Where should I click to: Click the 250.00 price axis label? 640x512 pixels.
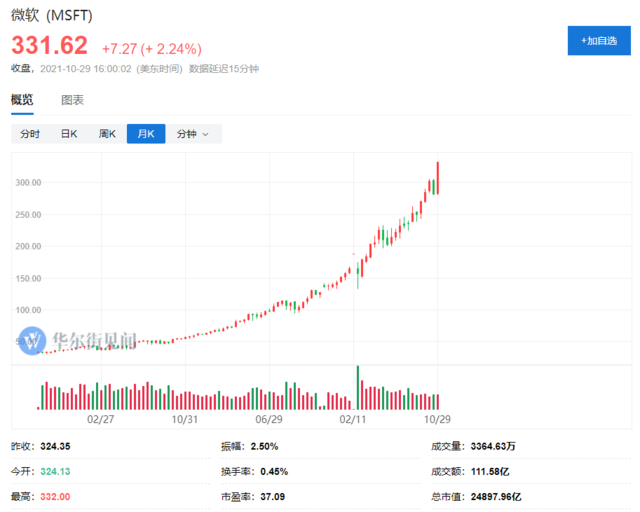click(x=28, y=215)
